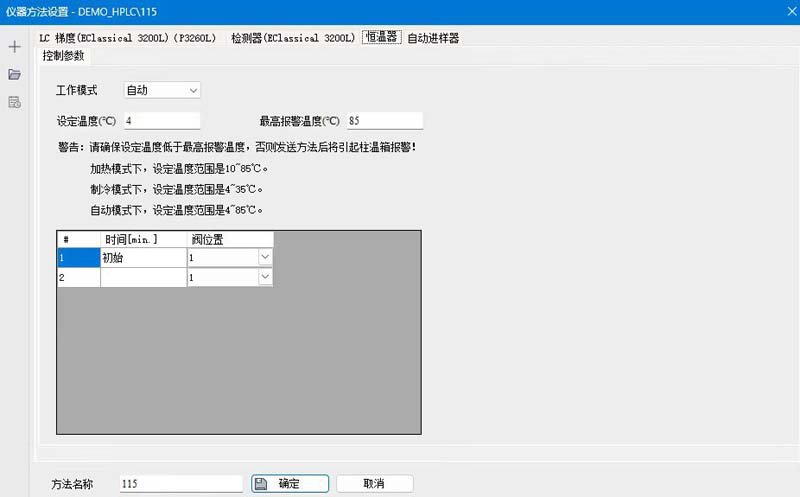Click the plus icon in the left sidebar
The image size is (800, 497).
click(x=14, y=47)
